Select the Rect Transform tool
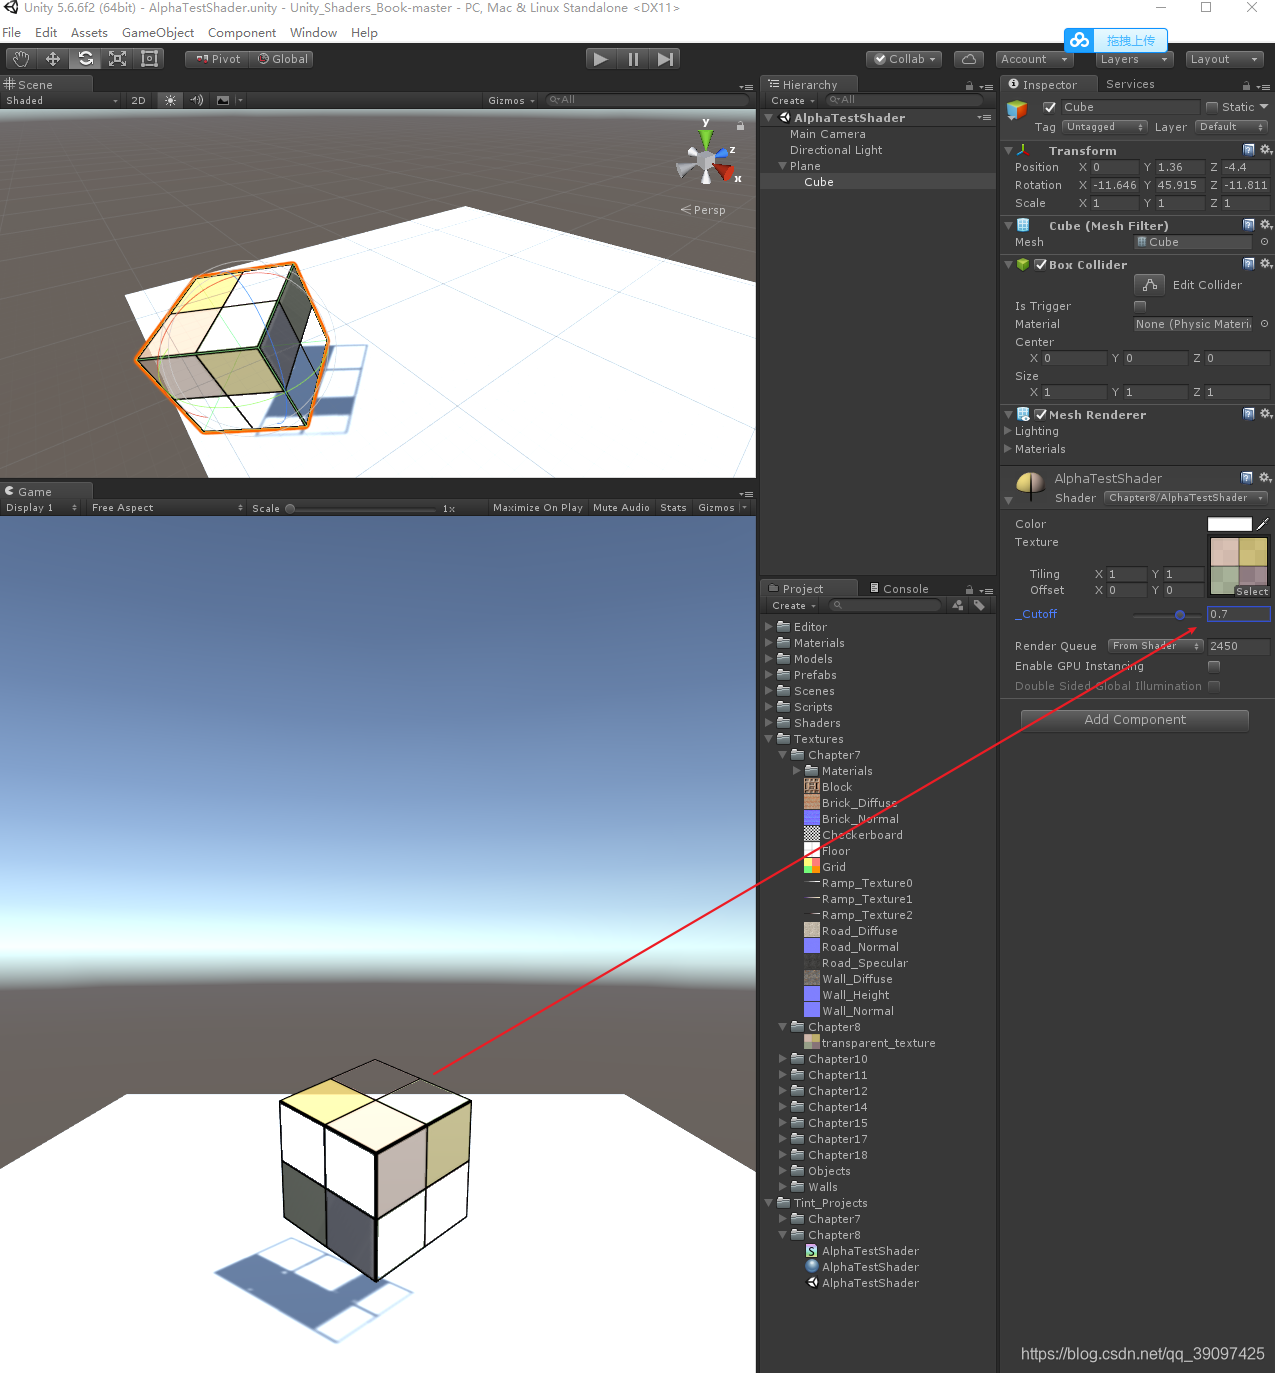The image size is (1275, 1373). (x=149, y=58)
